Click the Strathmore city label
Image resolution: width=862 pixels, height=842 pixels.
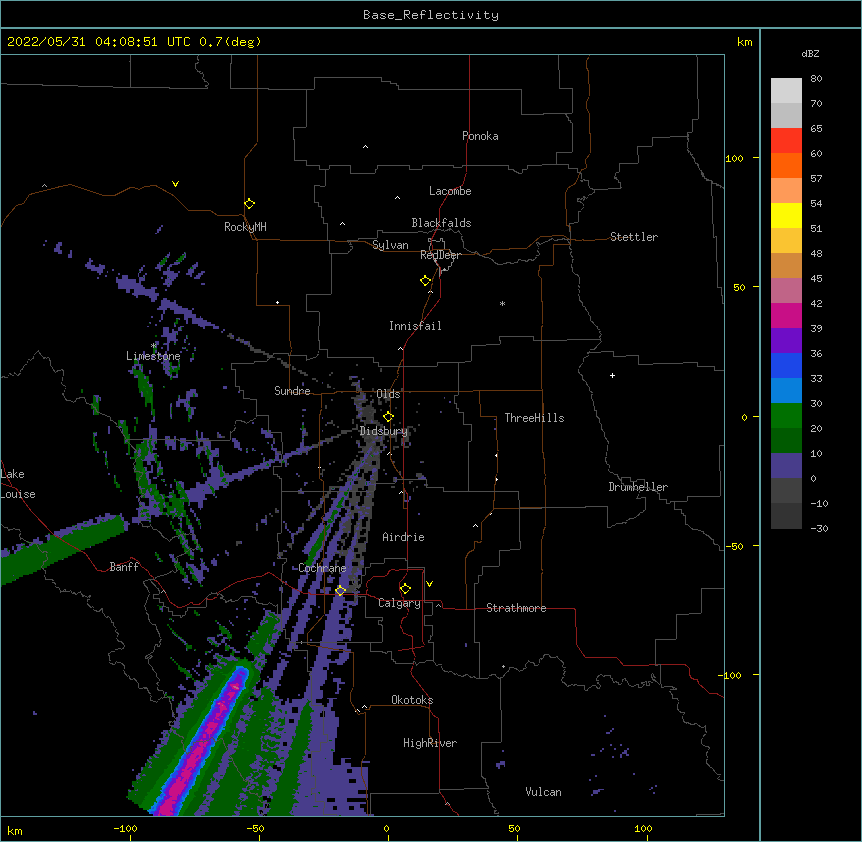(516, 608)
